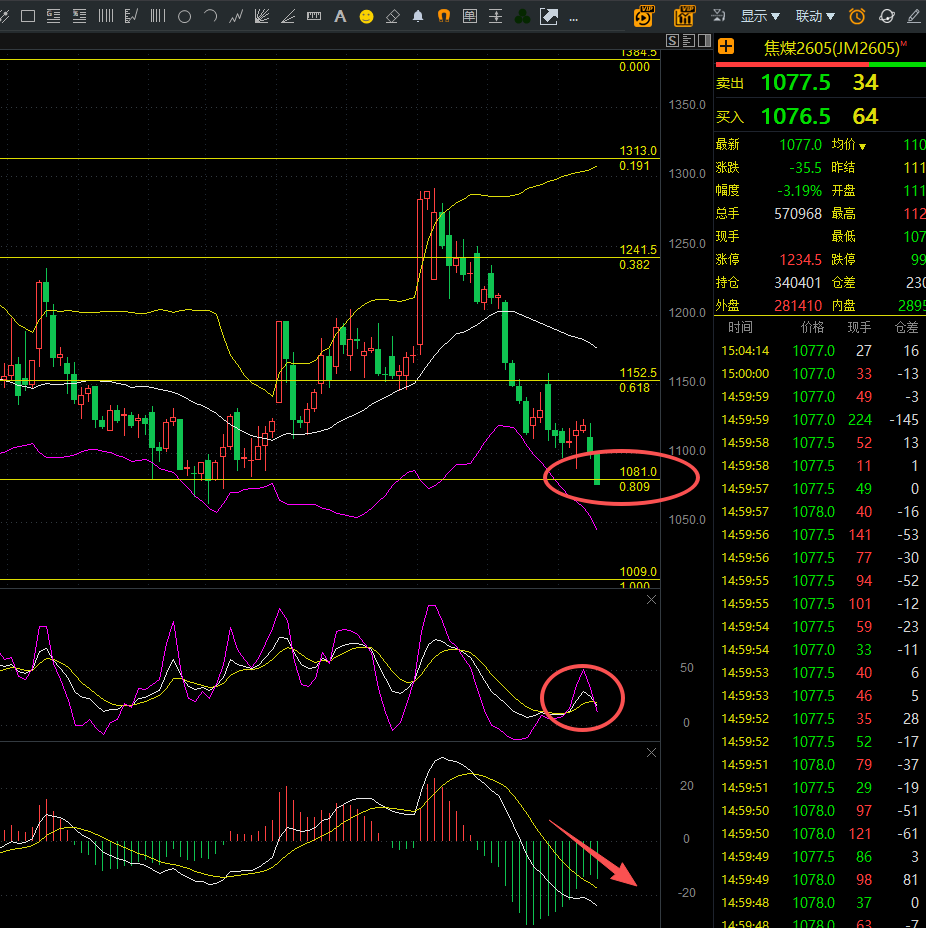The width and height of the screenshot is (926, 928).
Task: Select the ruler measurement tool
Action: click(314, 17)
